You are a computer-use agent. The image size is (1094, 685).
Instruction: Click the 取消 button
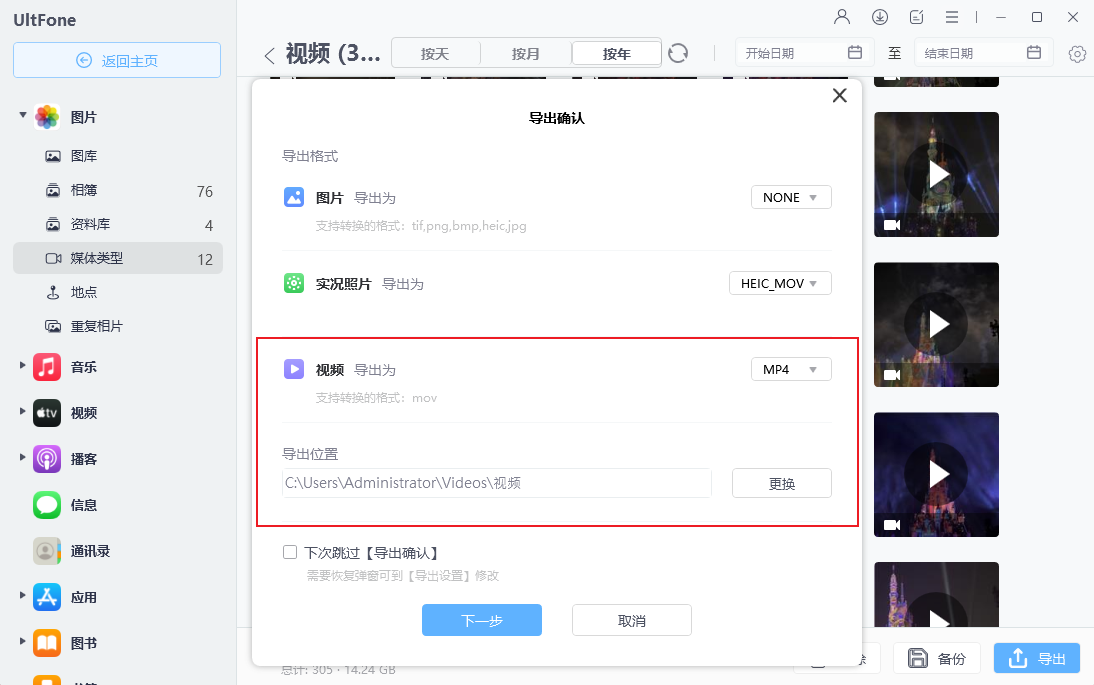click(x=632, y=620)
